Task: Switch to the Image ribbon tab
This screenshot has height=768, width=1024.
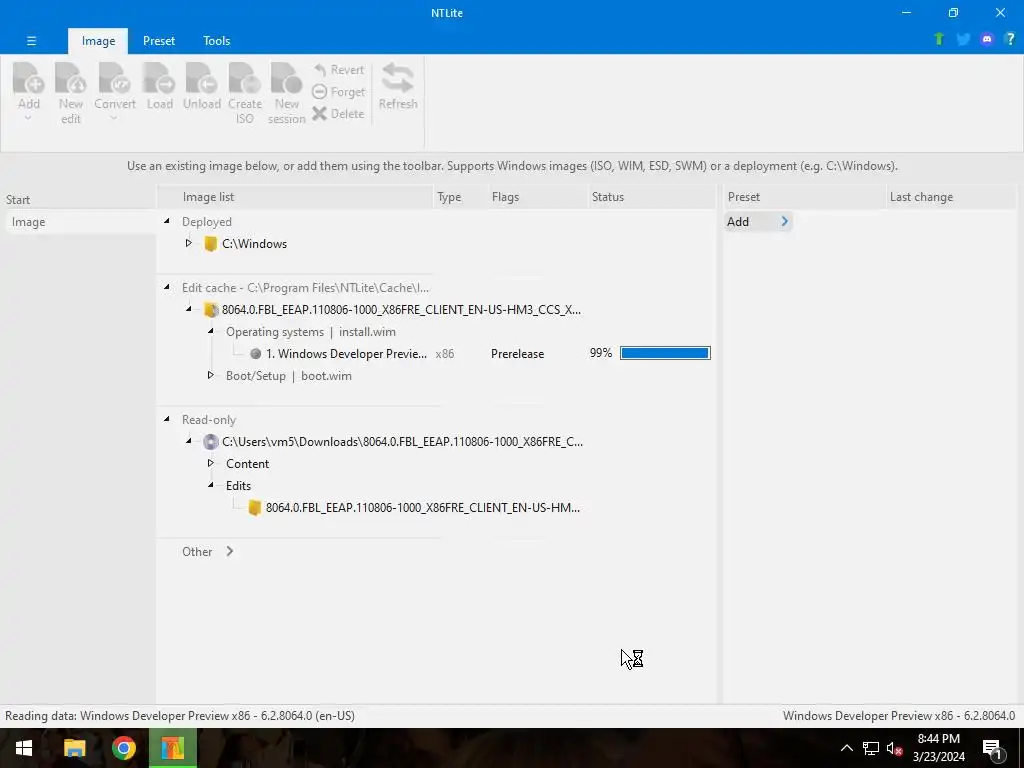Action: click(x=98, y=40)
